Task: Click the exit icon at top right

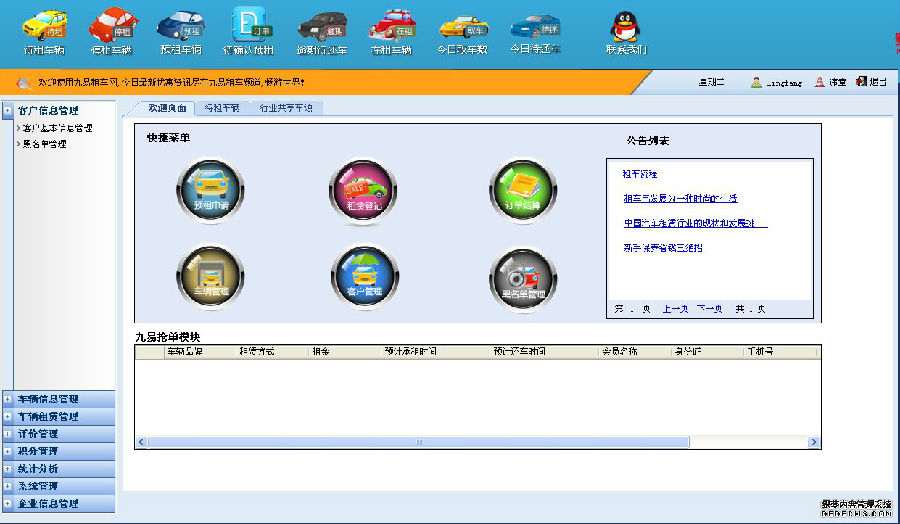Action: pyautogui.click(x=870, y=82)
